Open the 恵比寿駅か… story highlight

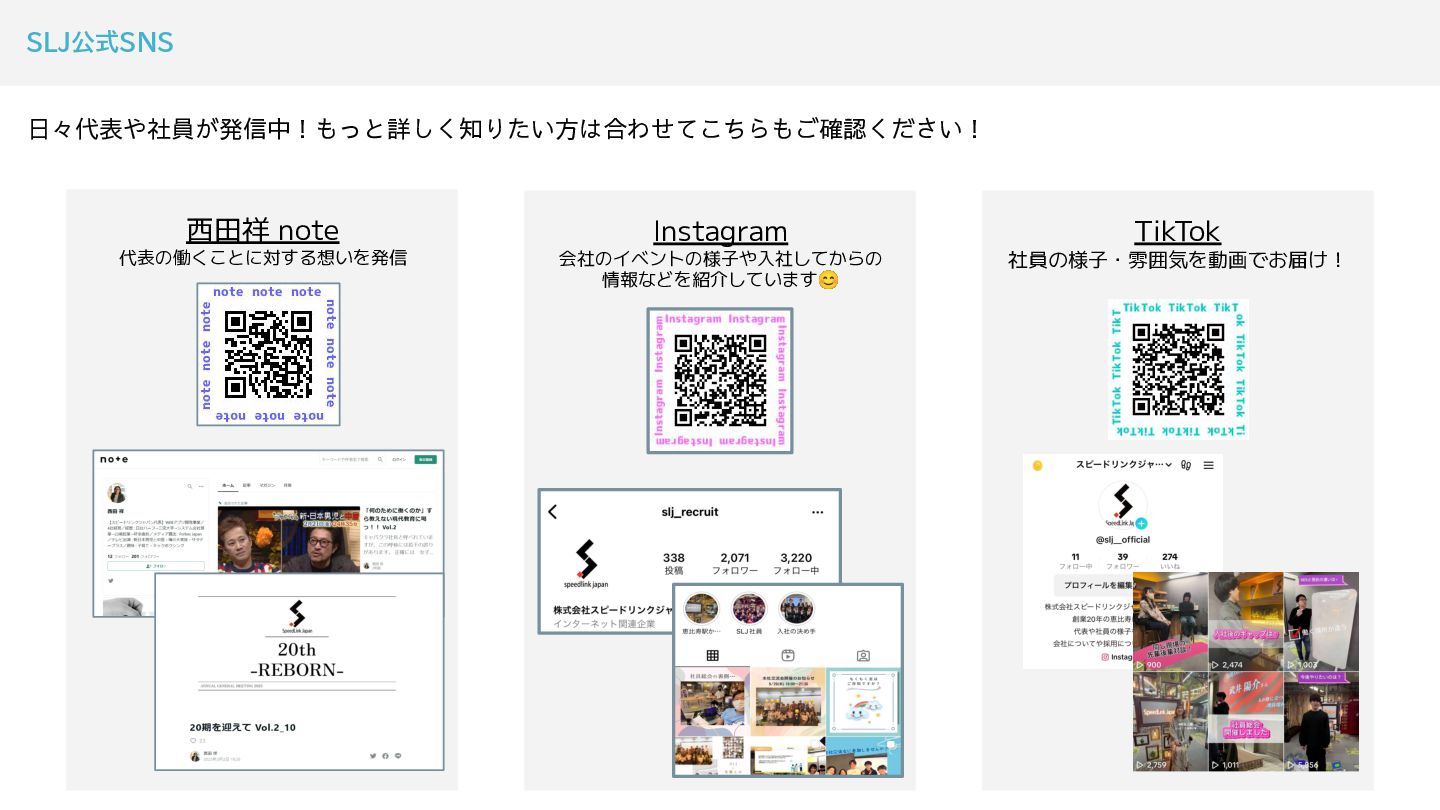click(x=701, y=614)
